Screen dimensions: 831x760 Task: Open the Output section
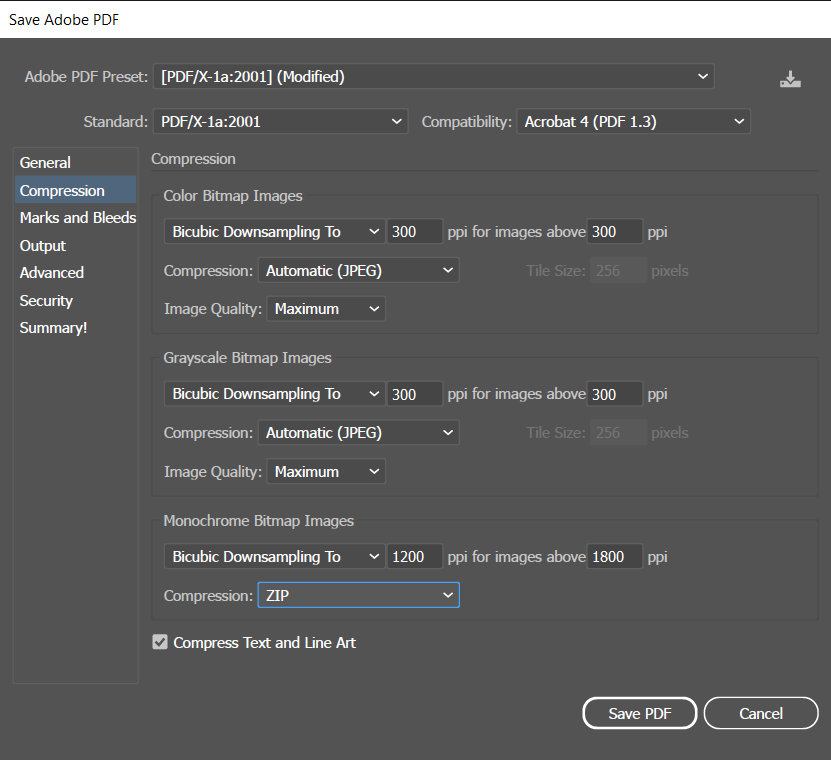click(76, 245)
